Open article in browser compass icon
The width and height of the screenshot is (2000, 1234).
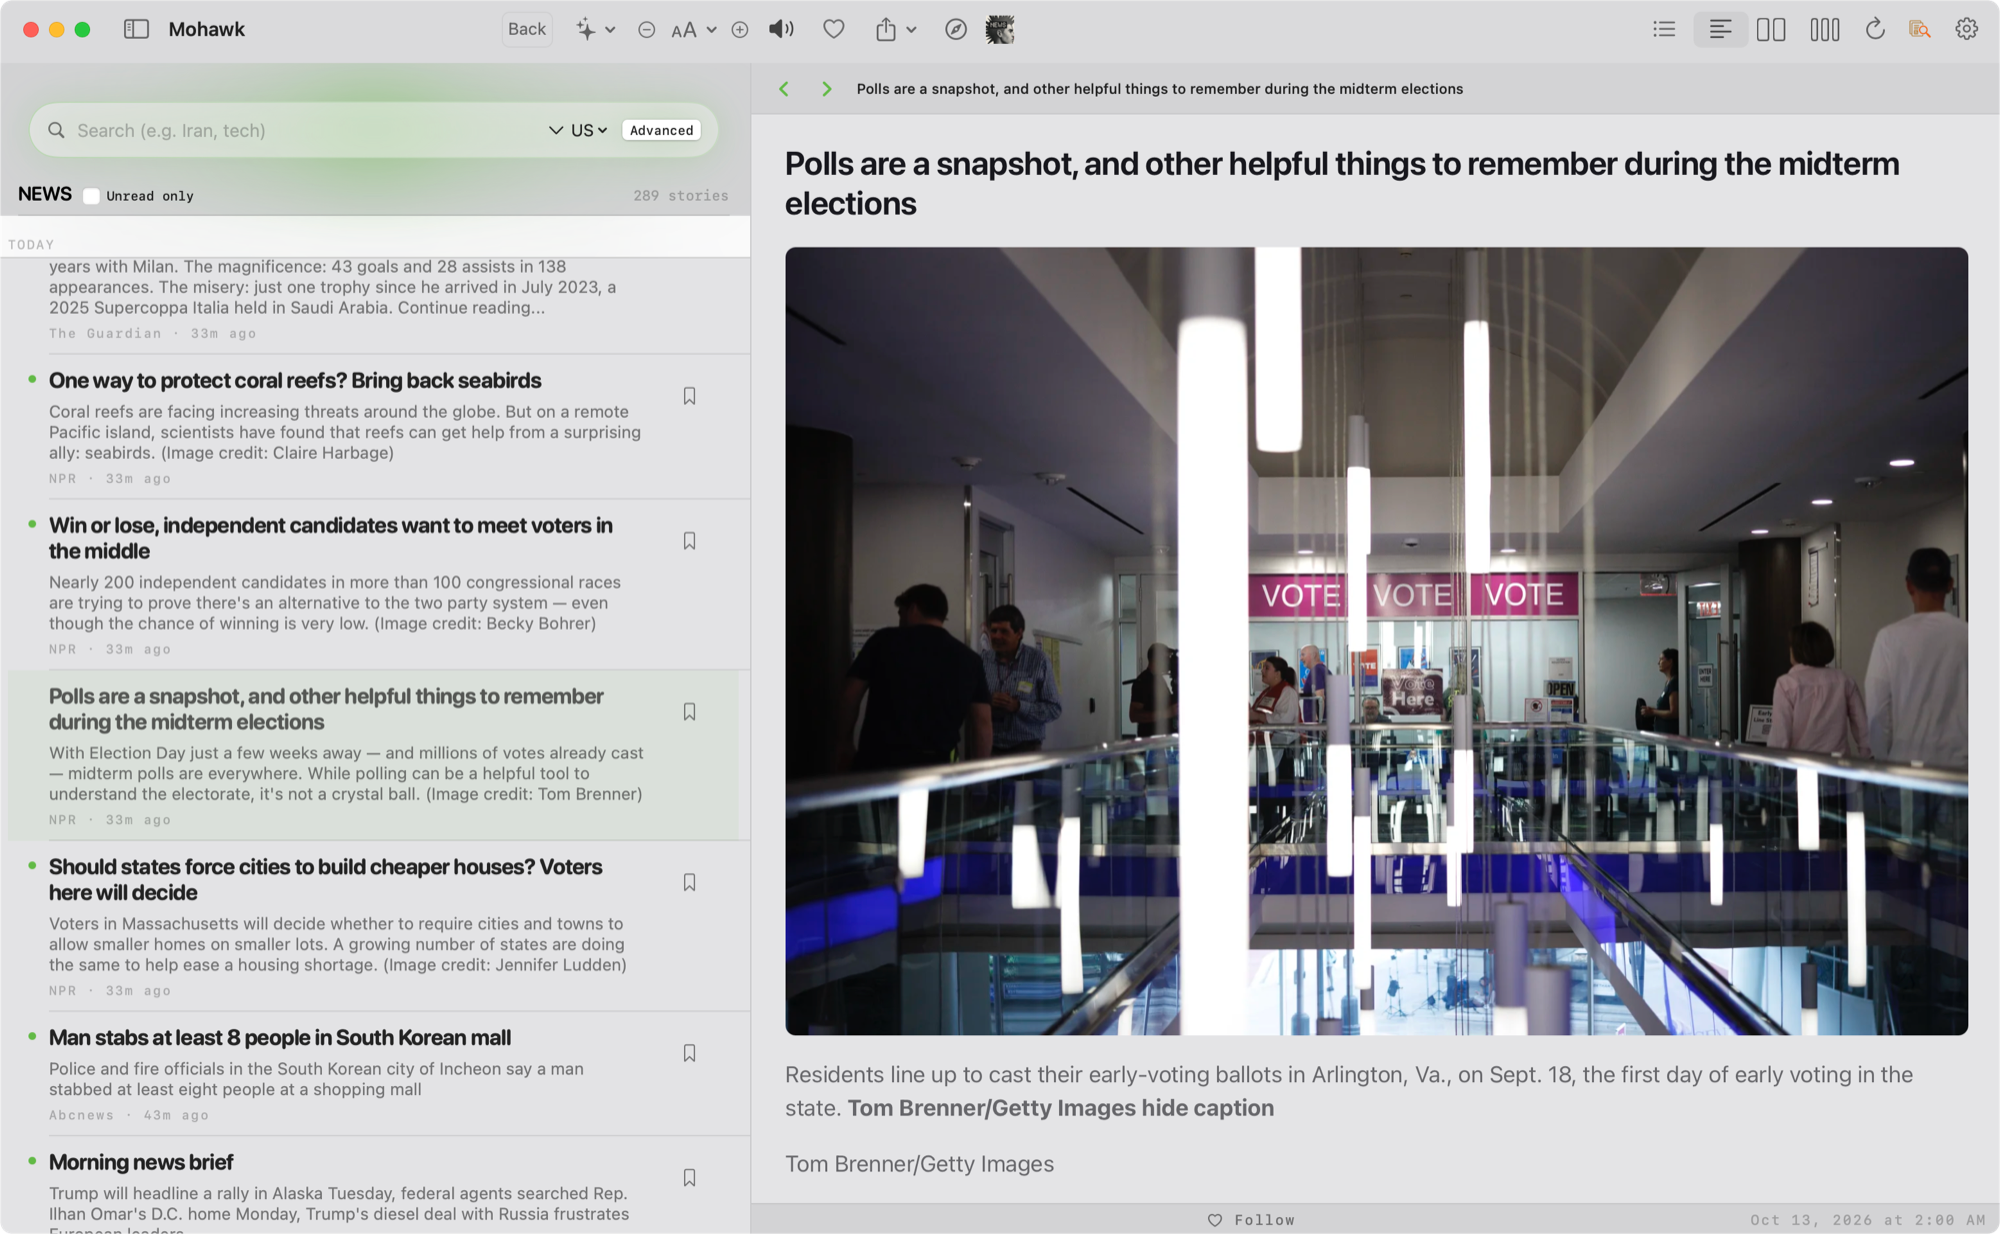coord(956,30)
